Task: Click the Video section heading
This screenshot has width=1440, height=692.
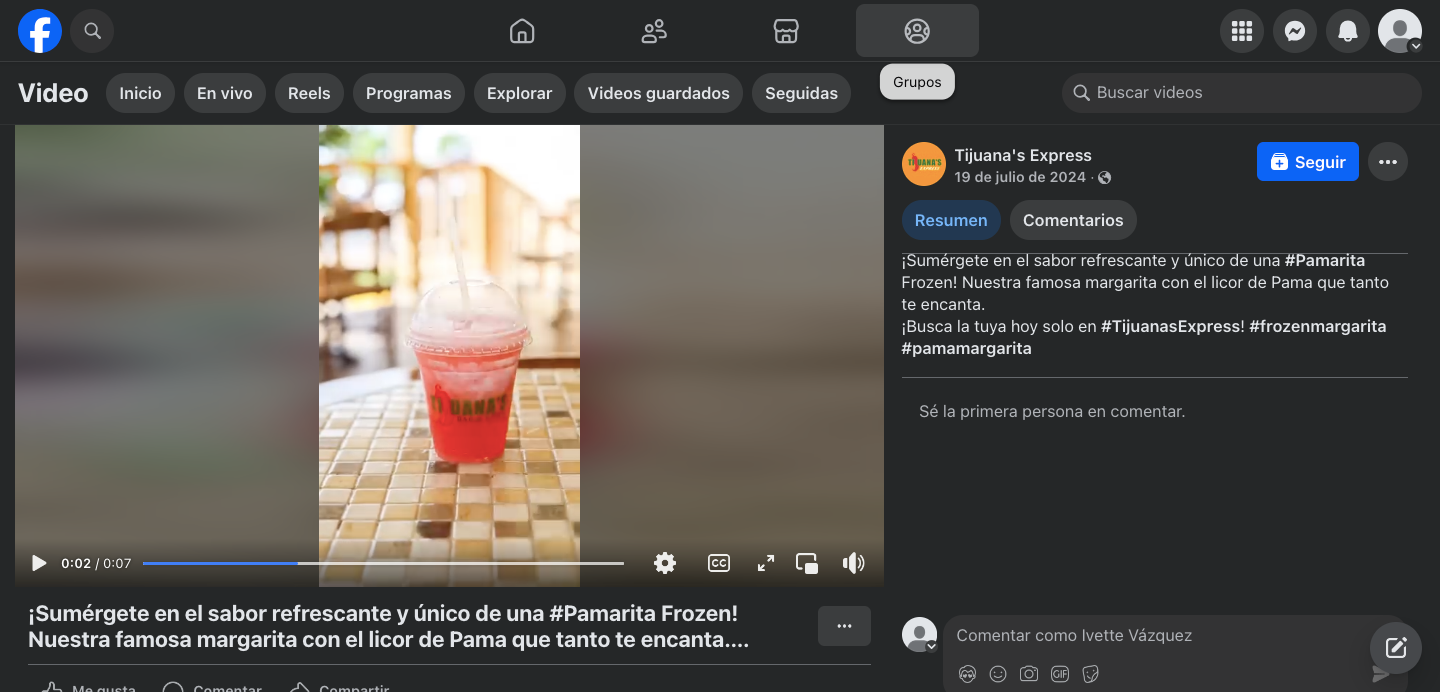Action: (53, 93)
